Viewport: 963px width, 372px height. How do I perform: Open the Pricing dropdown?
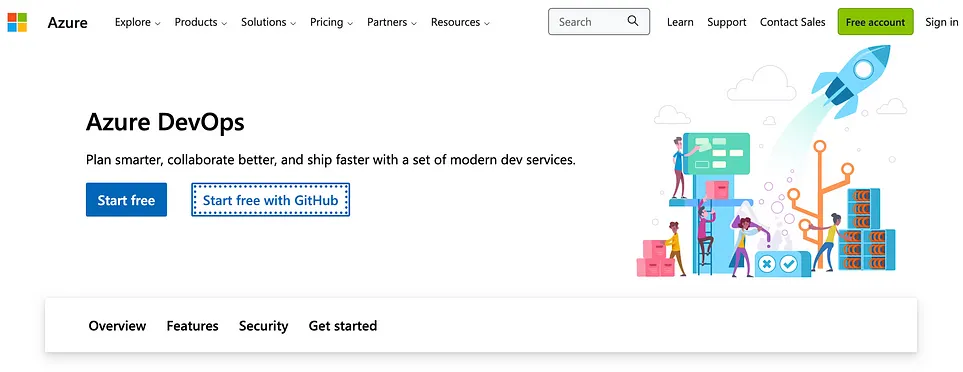[x=332, y=22]
